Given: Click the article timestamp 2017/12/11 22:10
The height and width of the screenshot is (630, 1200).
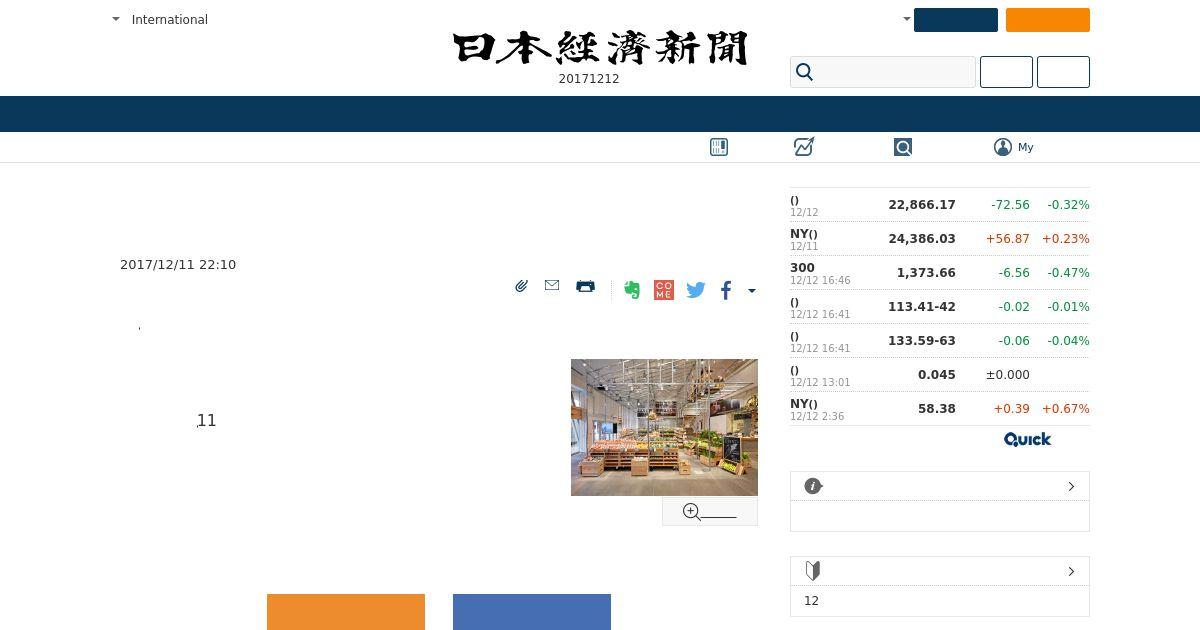Looking at the screenshot, I should tap(178, 265).
